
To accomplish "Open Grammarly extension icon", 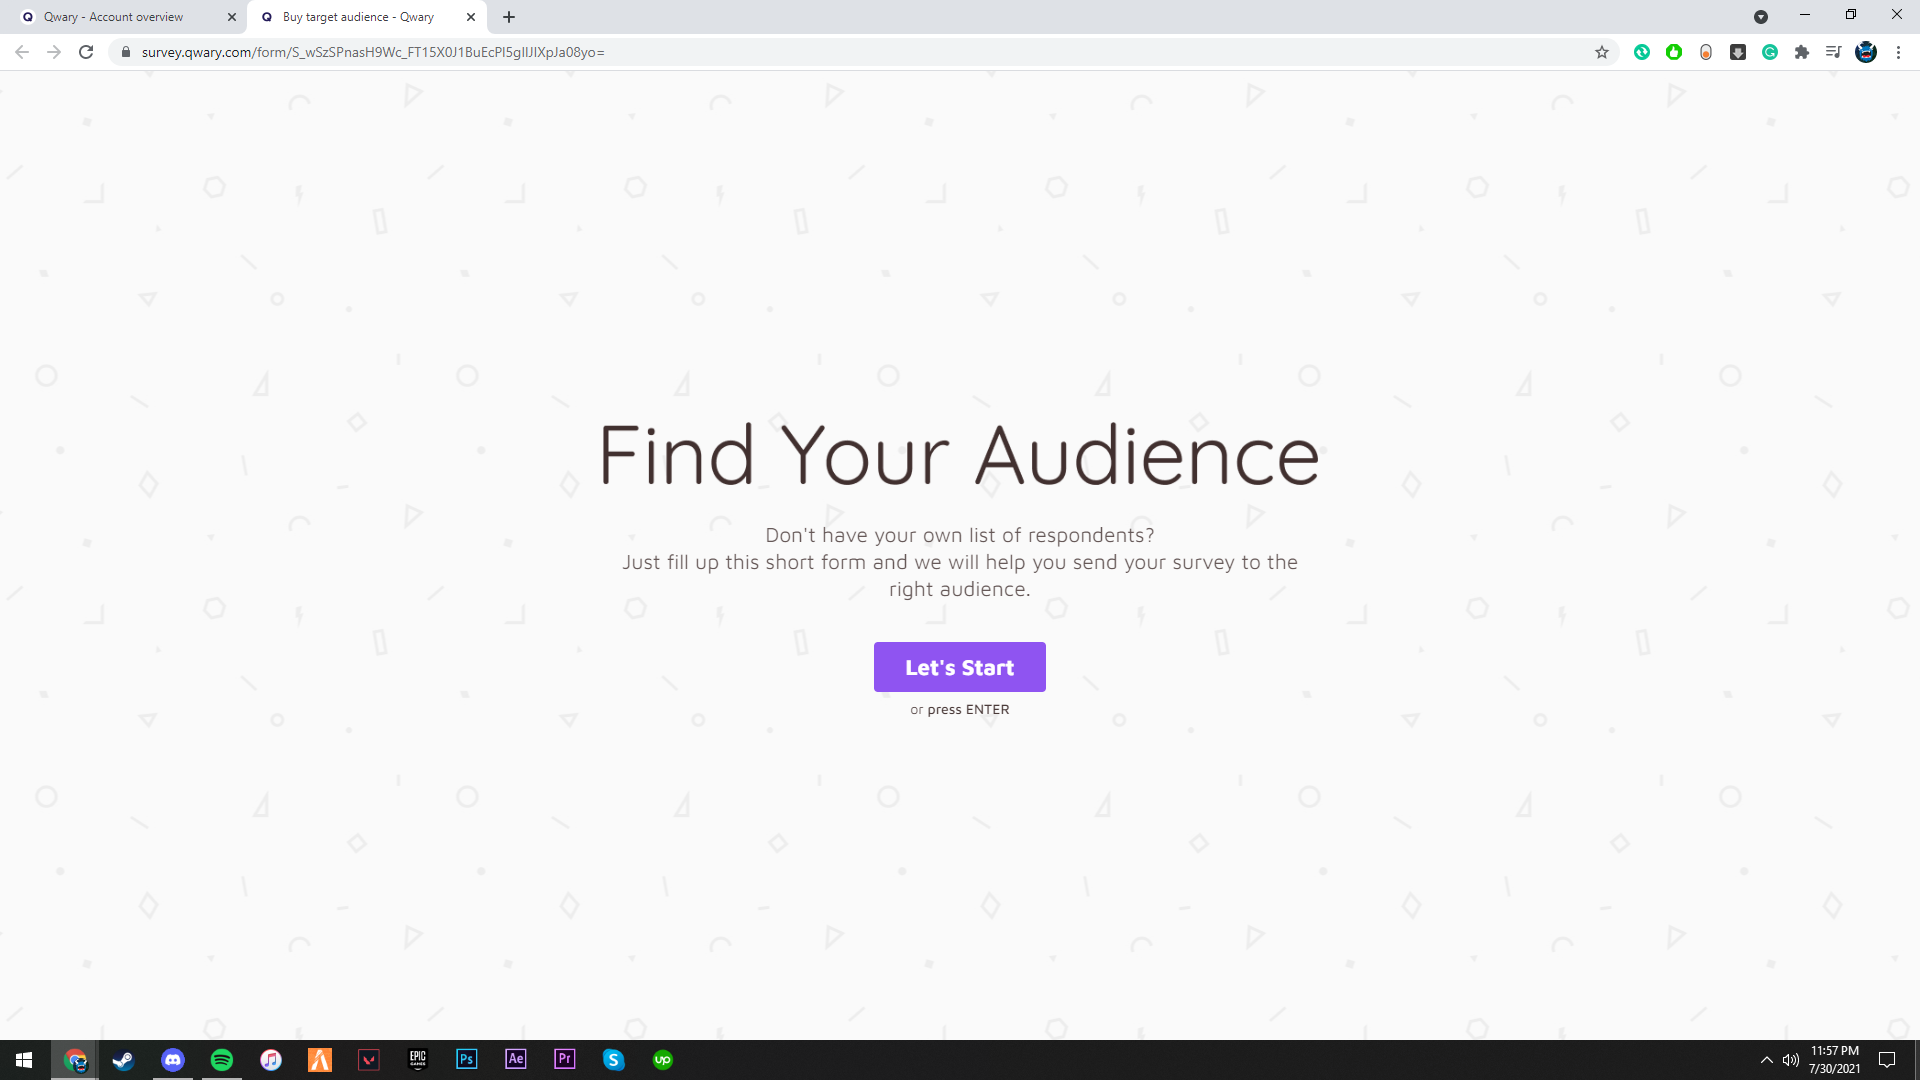I will point(1770,52).
